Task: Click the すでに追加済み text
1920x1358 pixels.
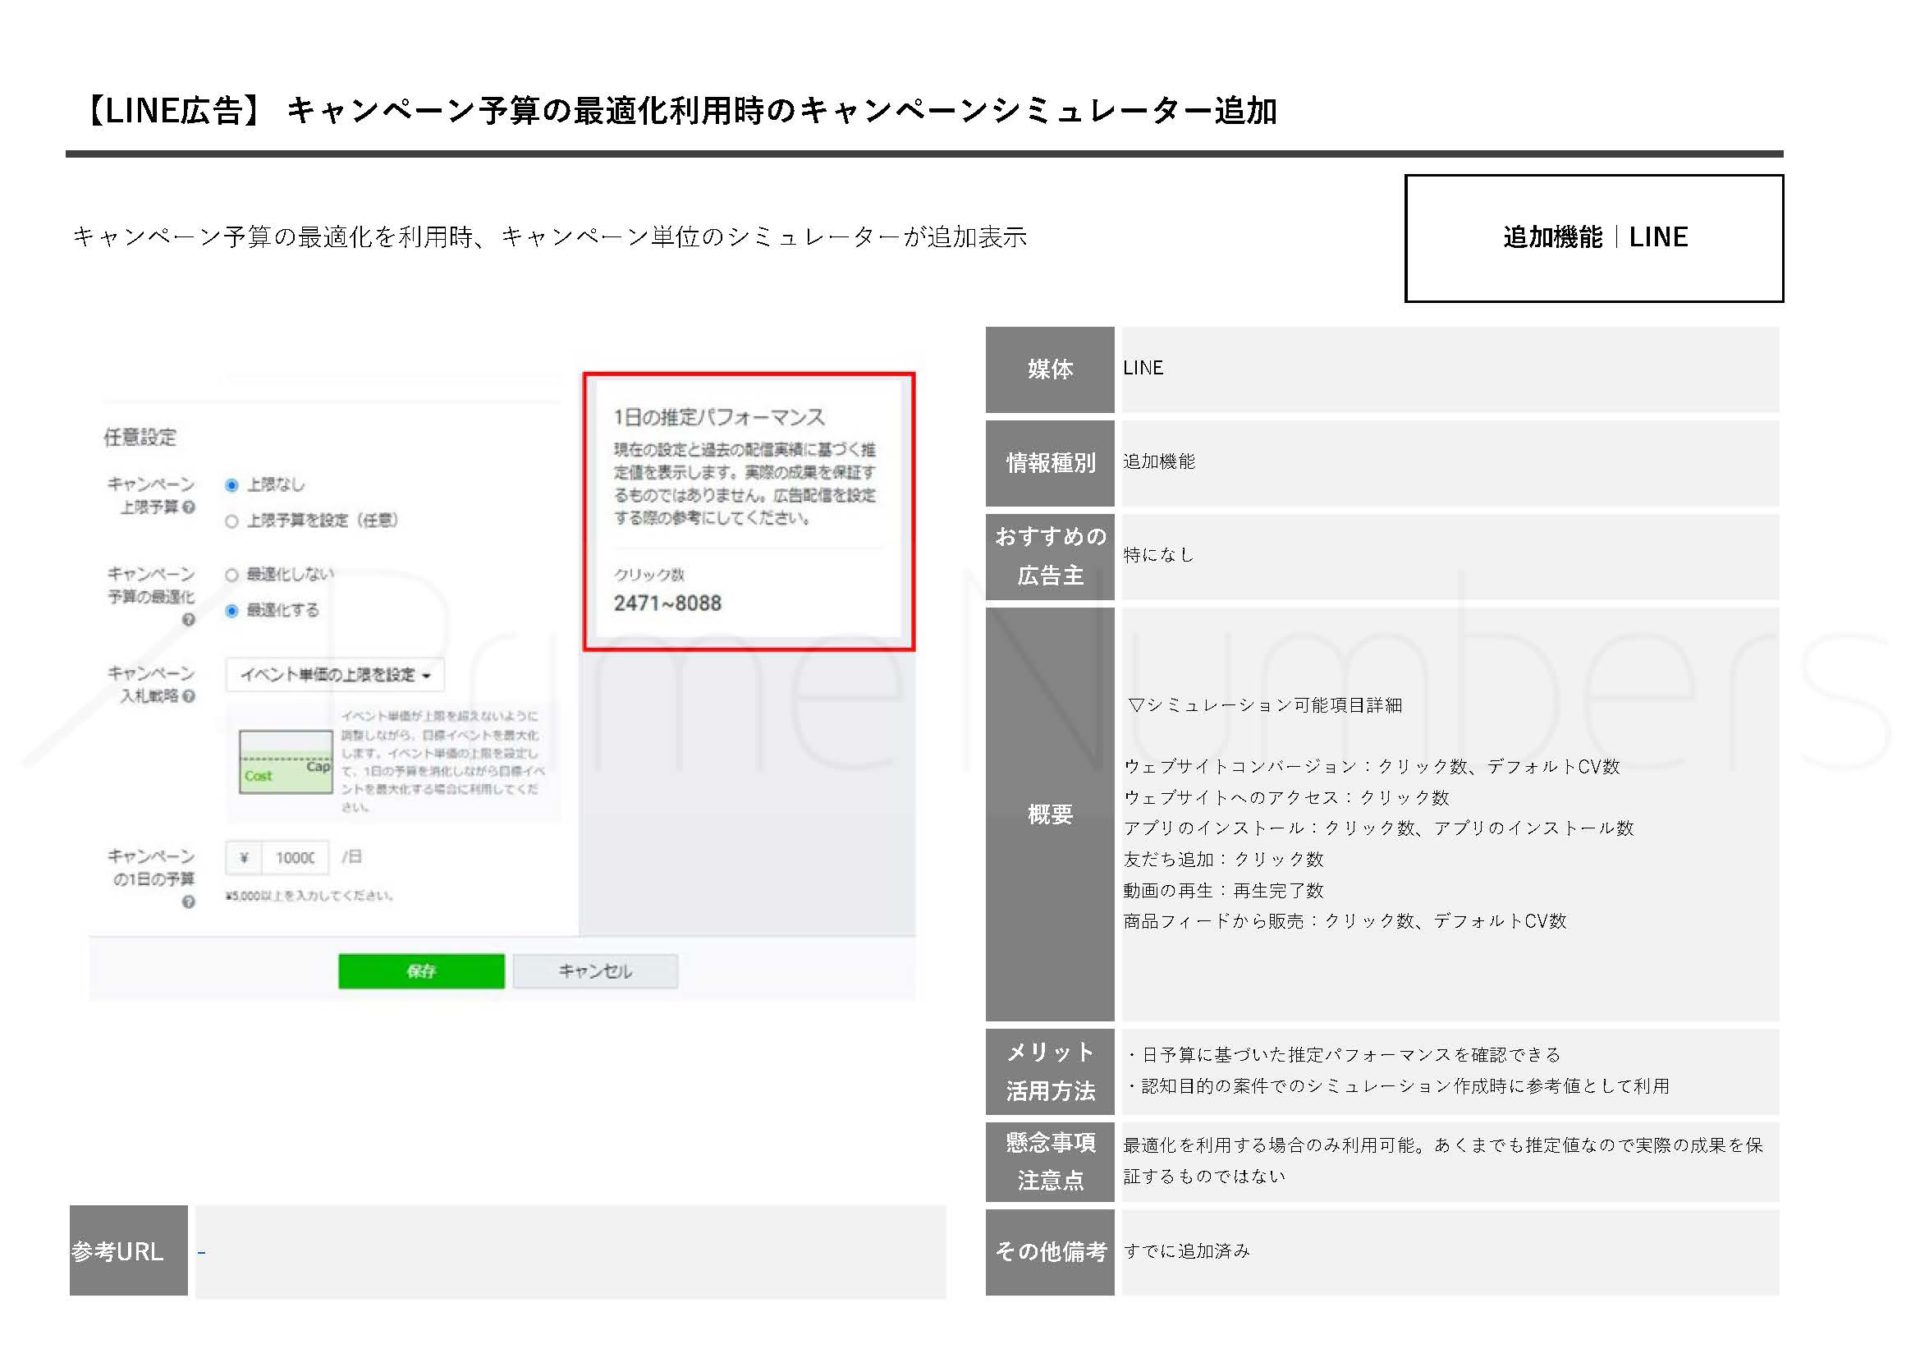Action: [1187, 1251]
